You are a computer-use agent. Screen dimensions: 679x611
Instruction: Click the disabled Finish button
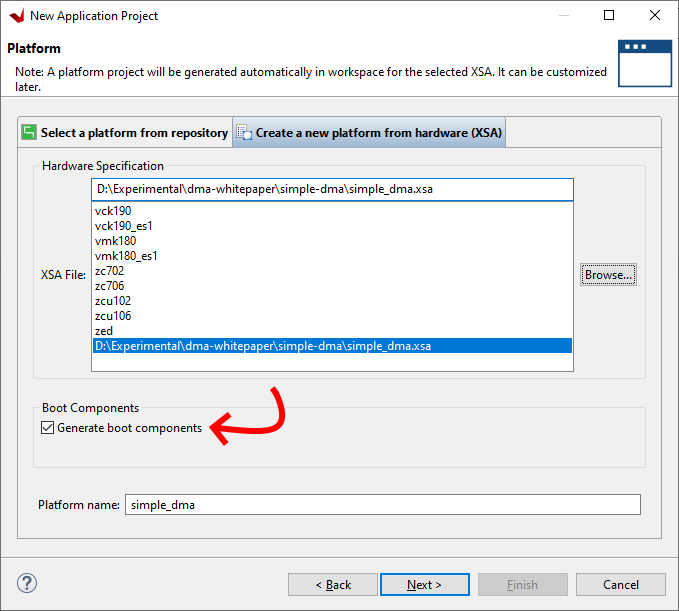523,585
